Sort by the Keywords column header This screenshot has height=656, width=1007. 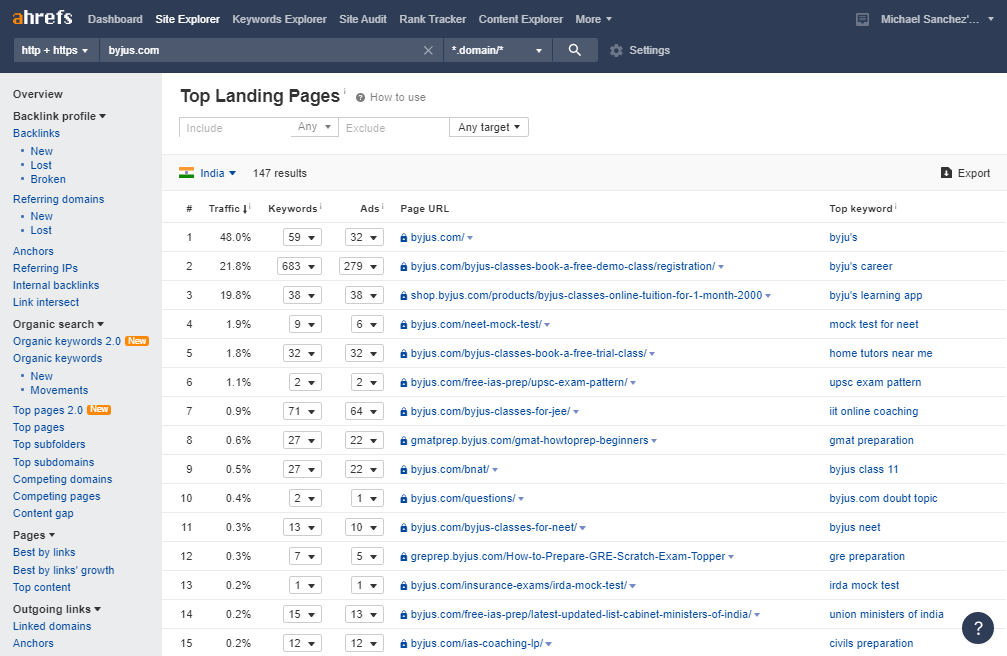pos(292,209)
